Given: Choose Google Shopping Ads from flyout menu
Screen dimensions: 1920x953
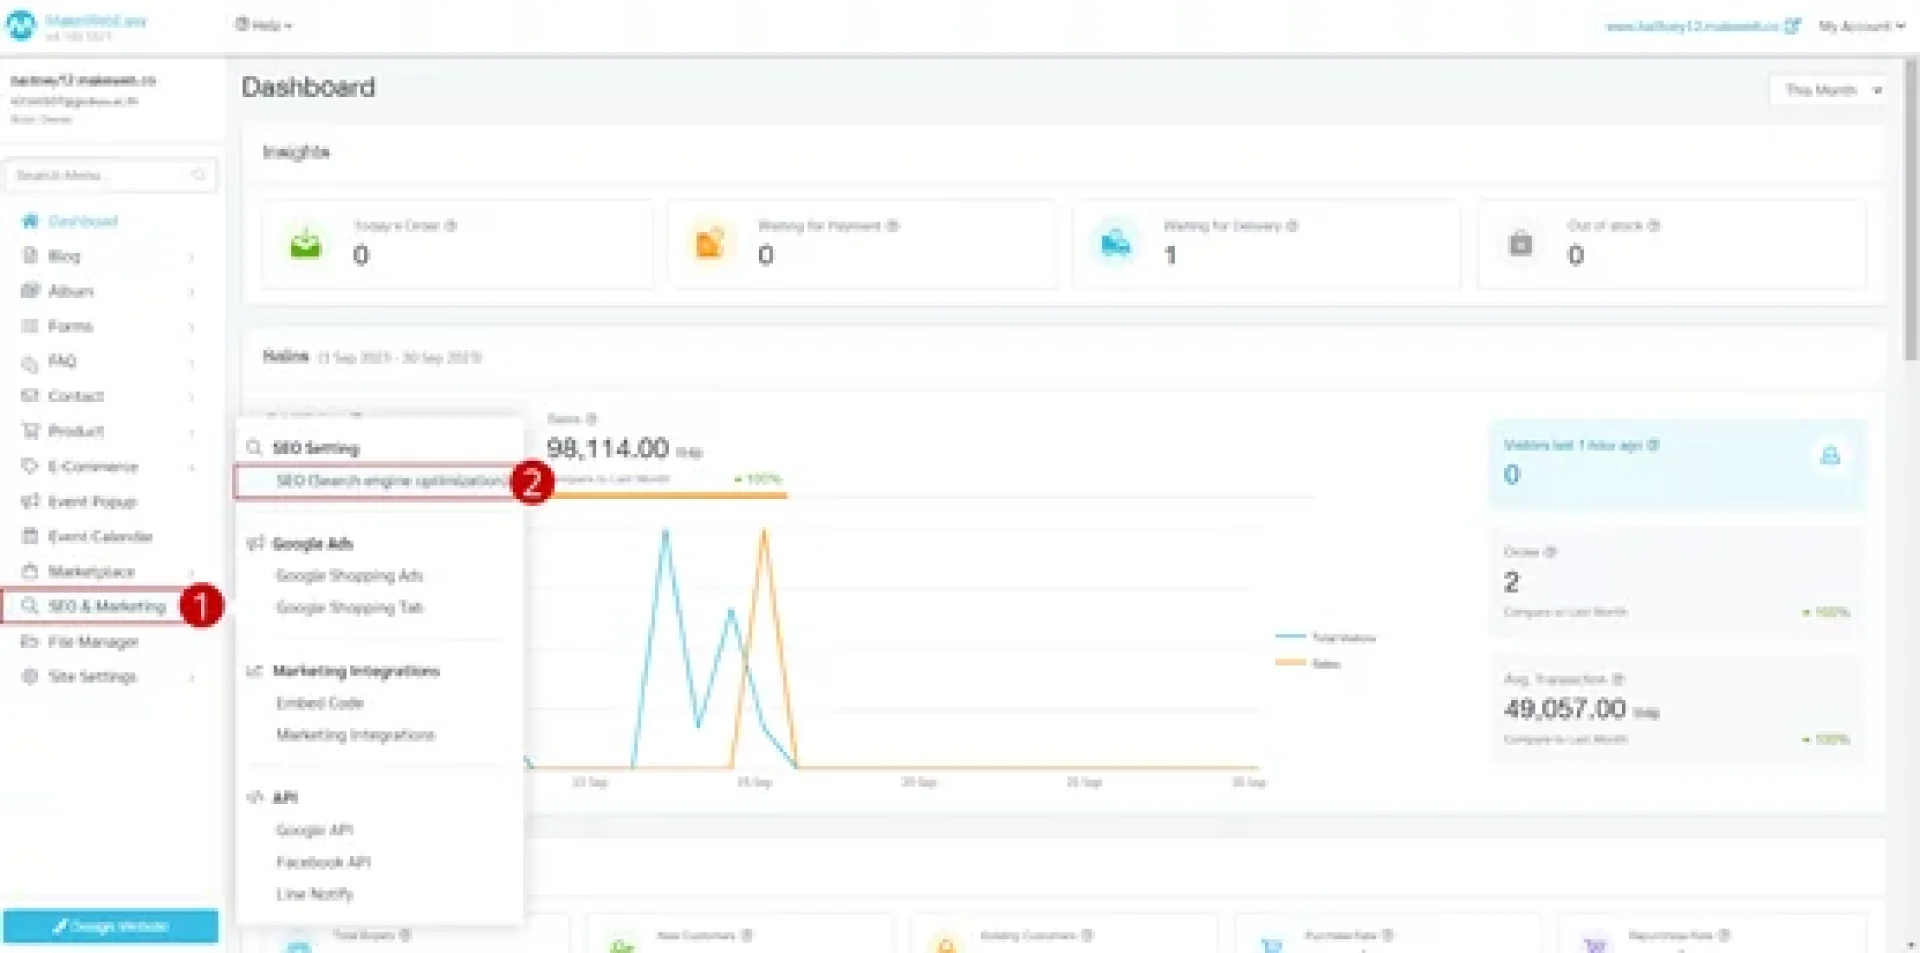Looking at the screenshot, I should coord(349,576).
